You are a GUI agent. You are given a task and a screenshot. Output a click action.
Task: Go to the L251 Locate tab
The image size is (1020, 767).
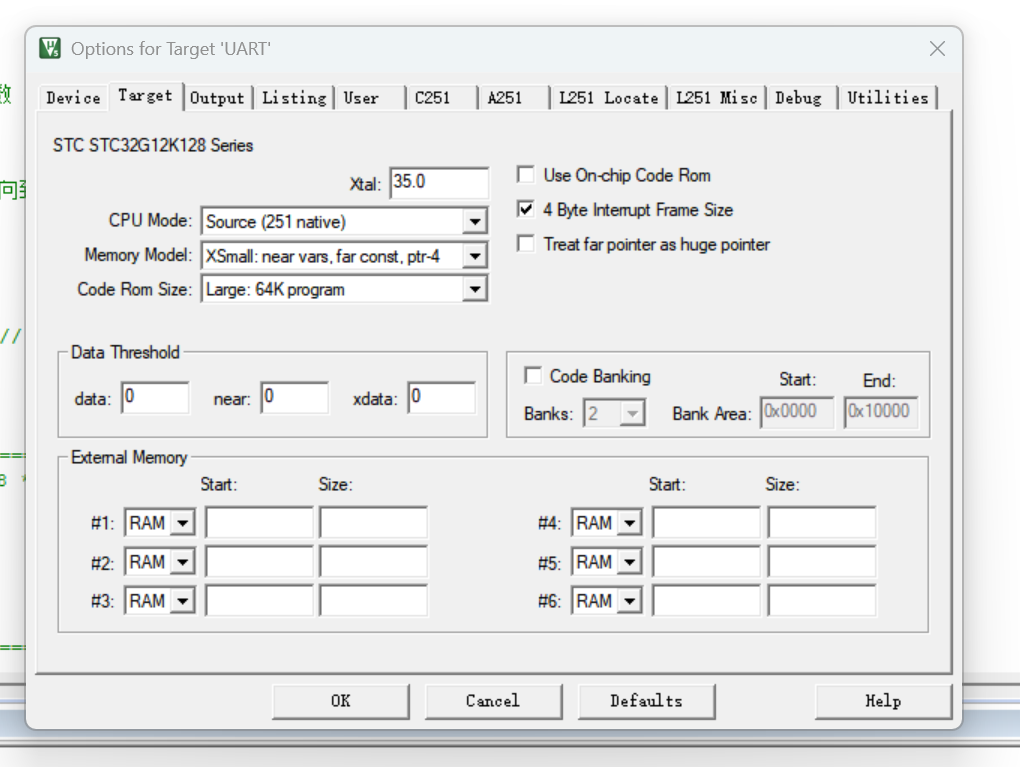tap(608, 98)
